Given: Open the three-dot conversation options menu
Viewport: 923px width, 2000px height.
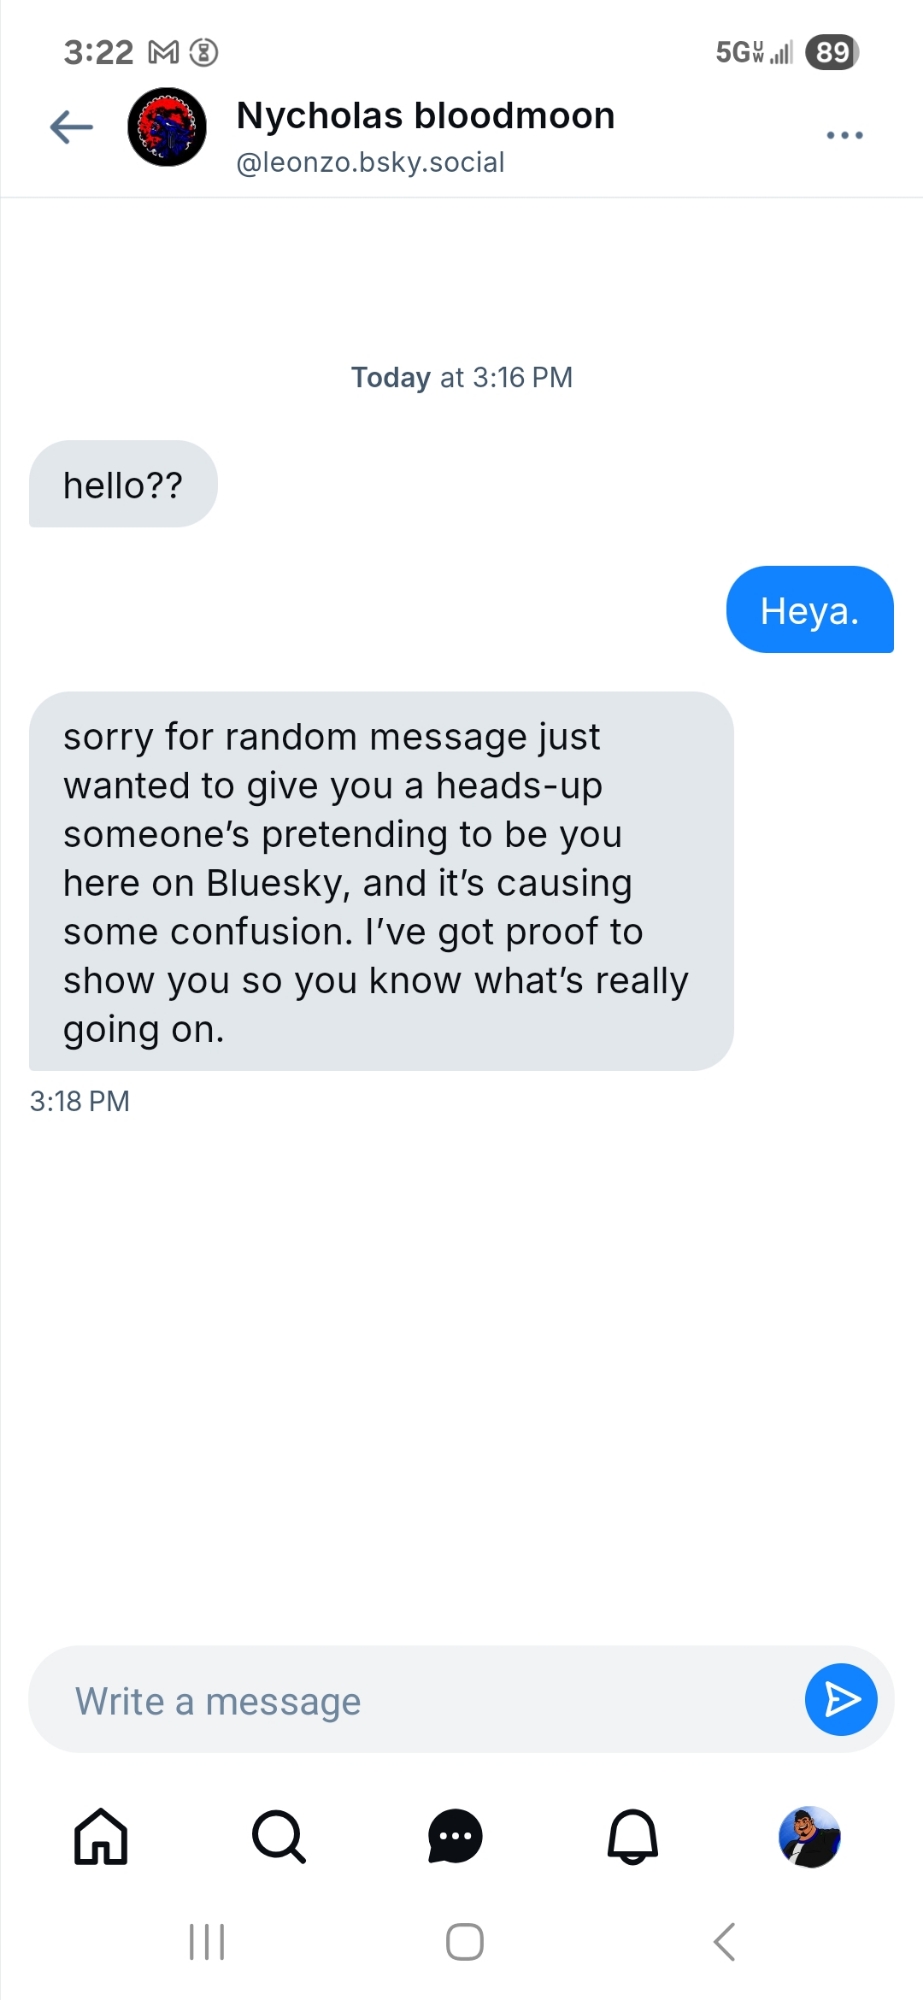Looking at the screenshot, I should point(844,135).
